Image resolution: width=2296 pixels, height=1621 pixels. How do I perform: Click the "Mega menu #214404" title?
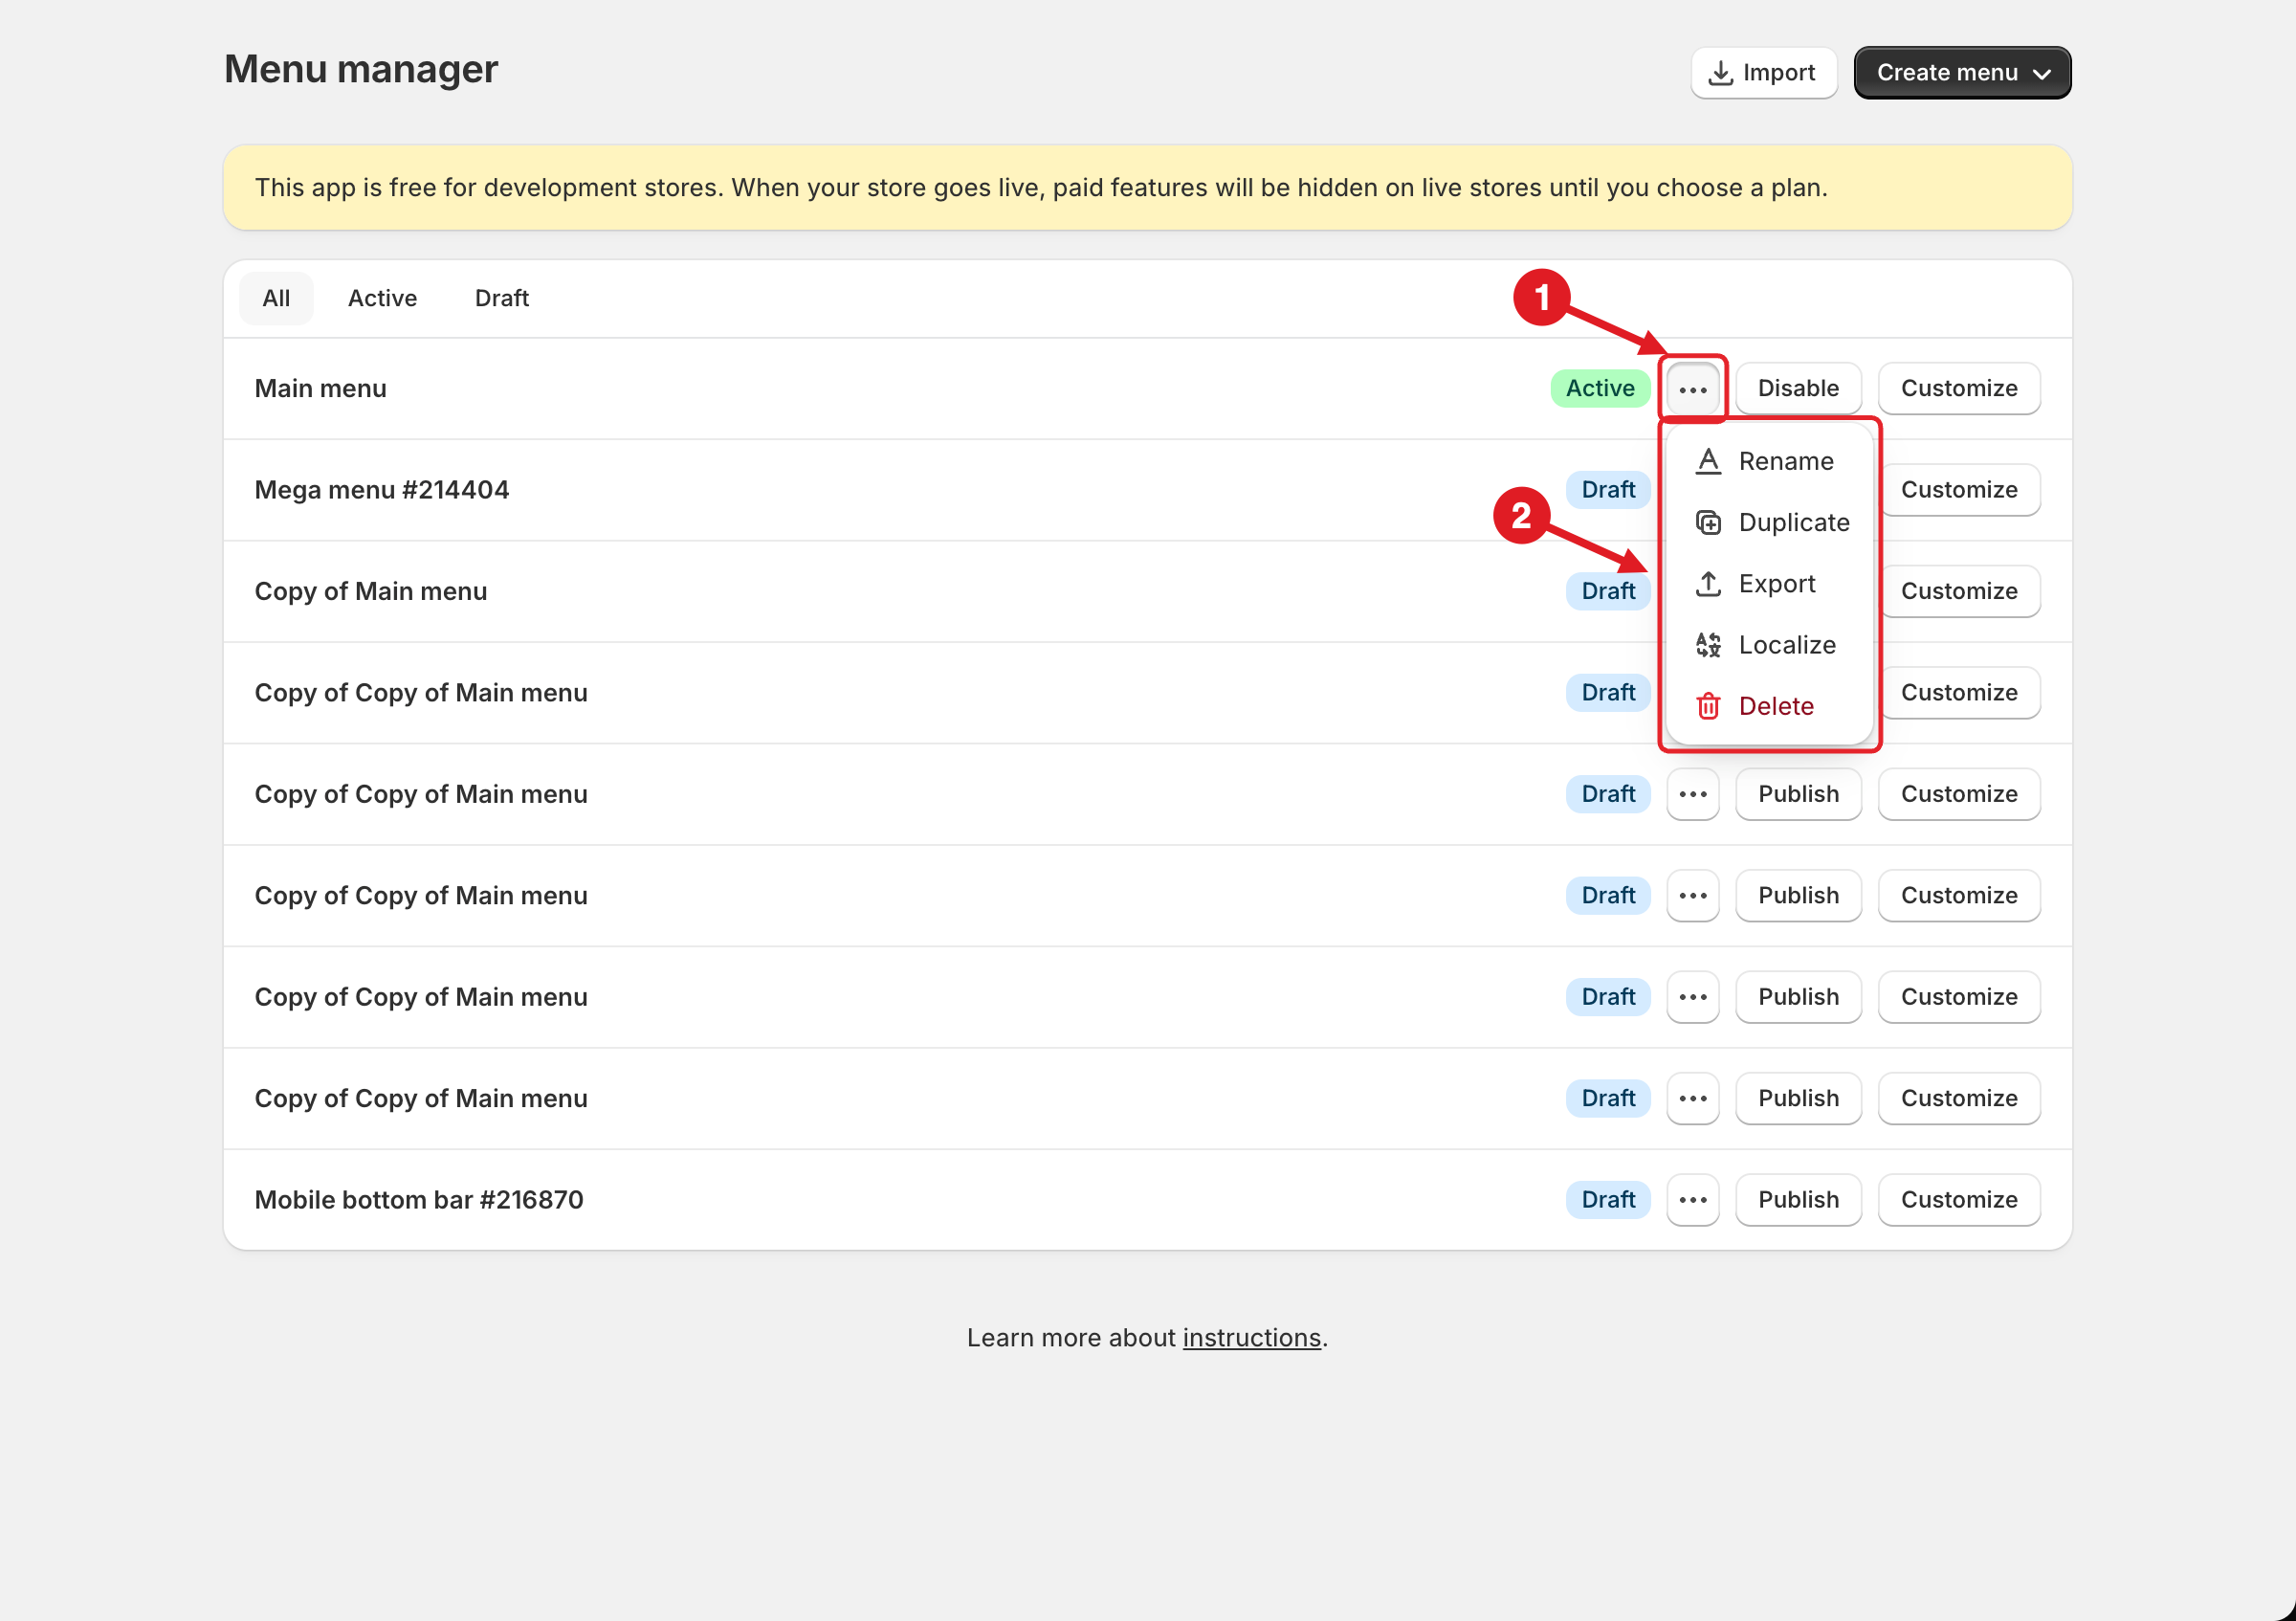(x=382, y=490)
